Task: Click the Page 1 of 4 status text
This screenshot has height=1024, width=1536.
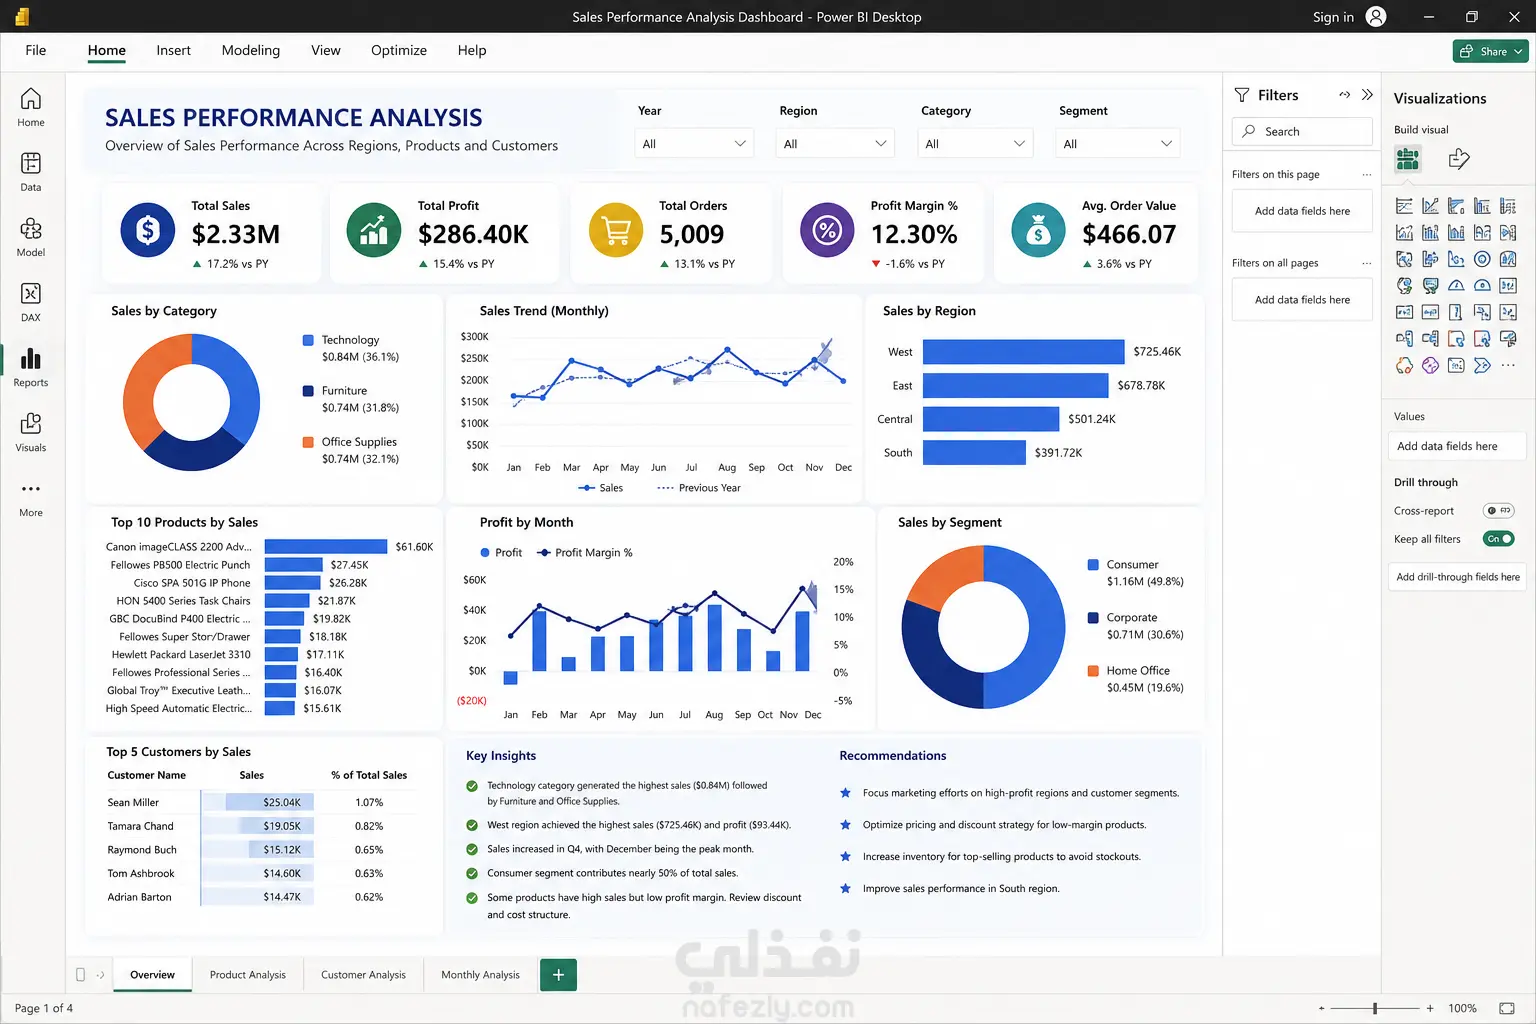Action: coord(44,1008)
